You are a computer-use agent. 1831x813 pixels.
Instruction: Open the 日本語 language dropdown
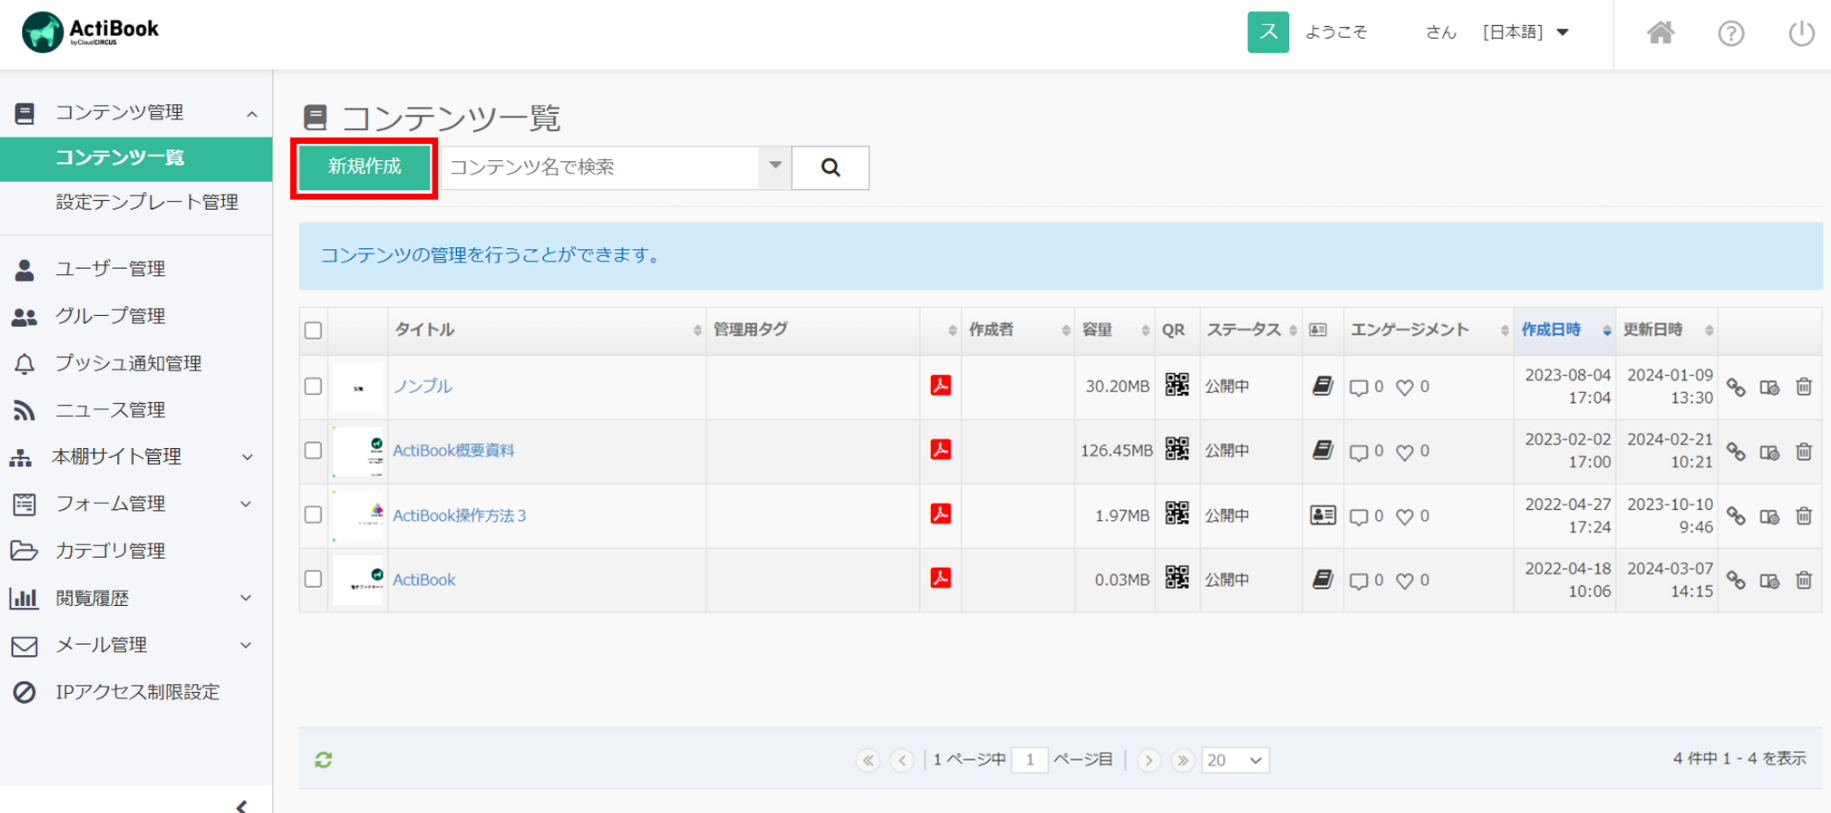pyautogui.click(x=1526, y=32)
